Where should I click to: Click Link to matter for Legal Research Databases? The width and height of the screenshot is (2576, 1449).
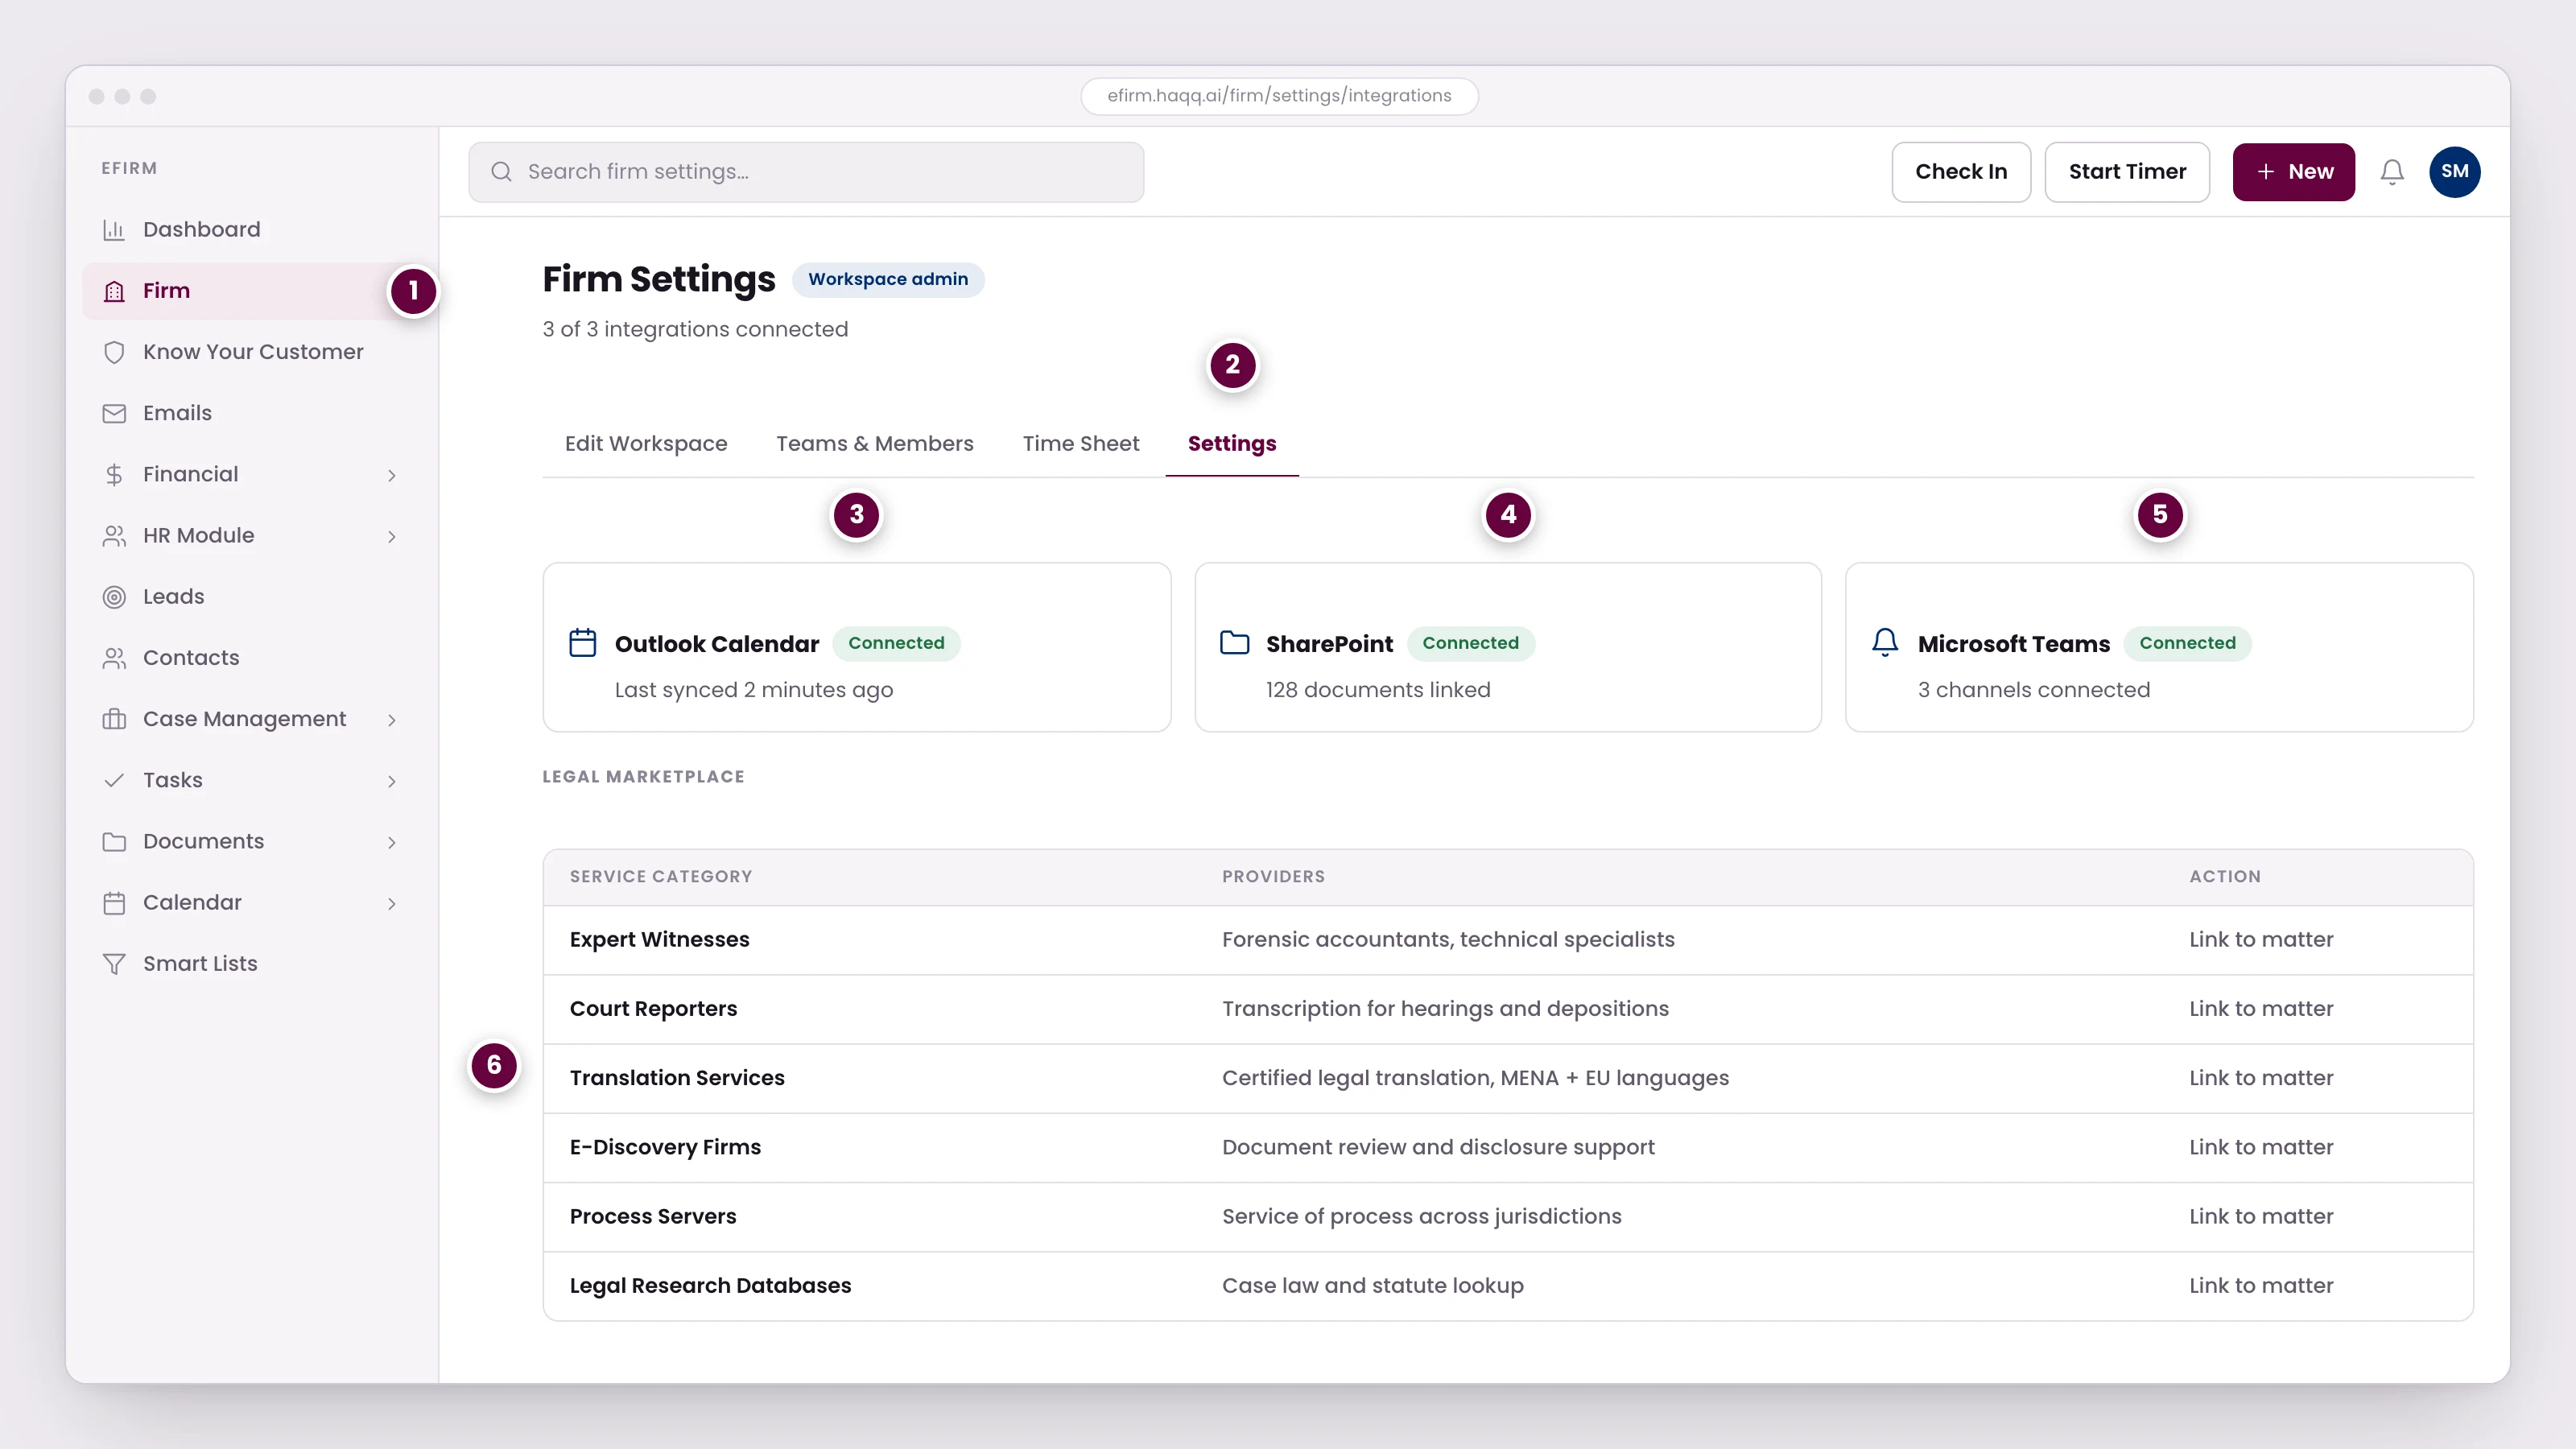2261,1285
